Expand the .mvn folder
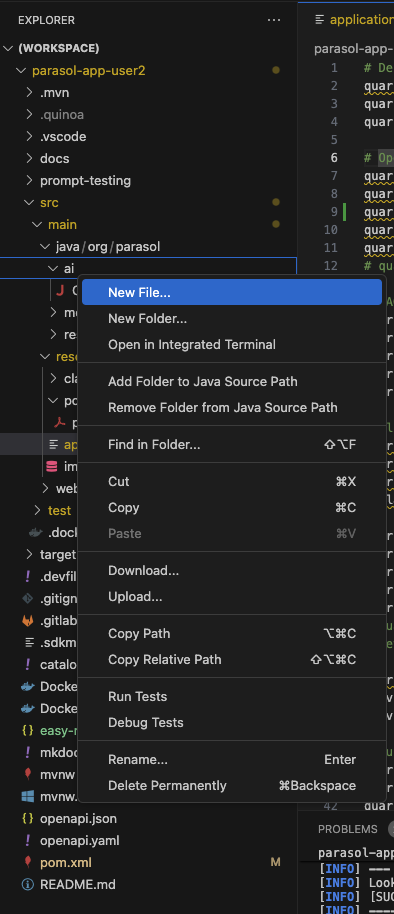394x914 pixels. pos(30,93)
